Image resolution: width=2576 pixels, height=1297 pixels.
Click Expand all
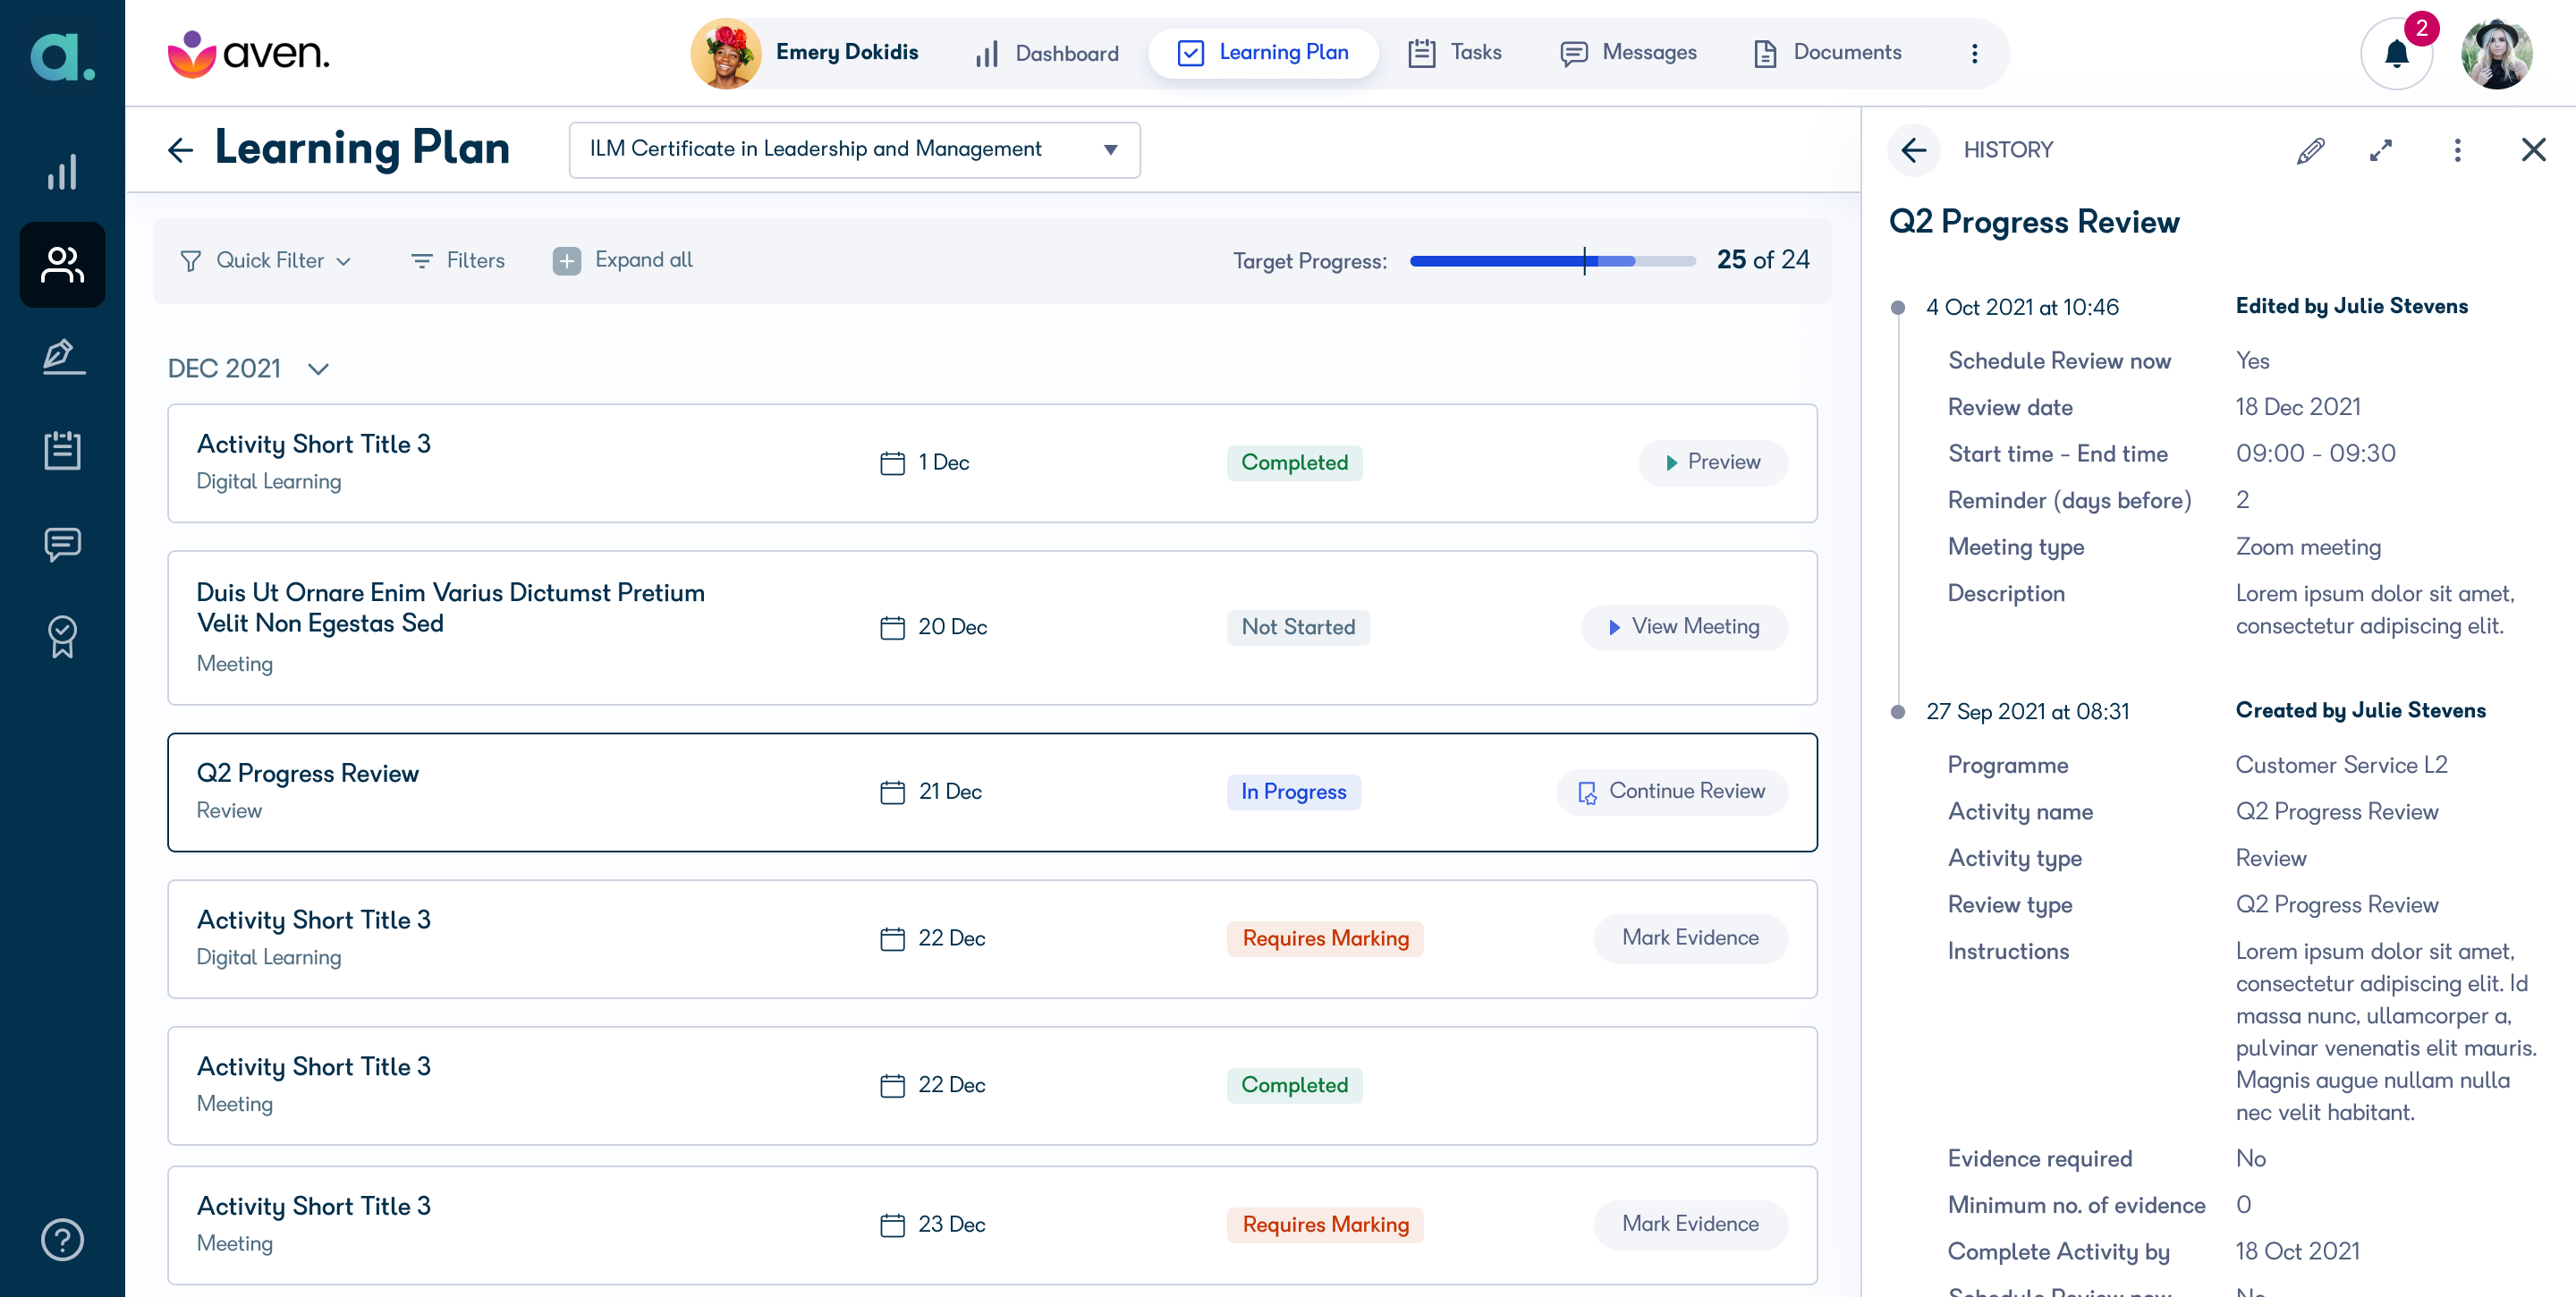tap(623, 261)
